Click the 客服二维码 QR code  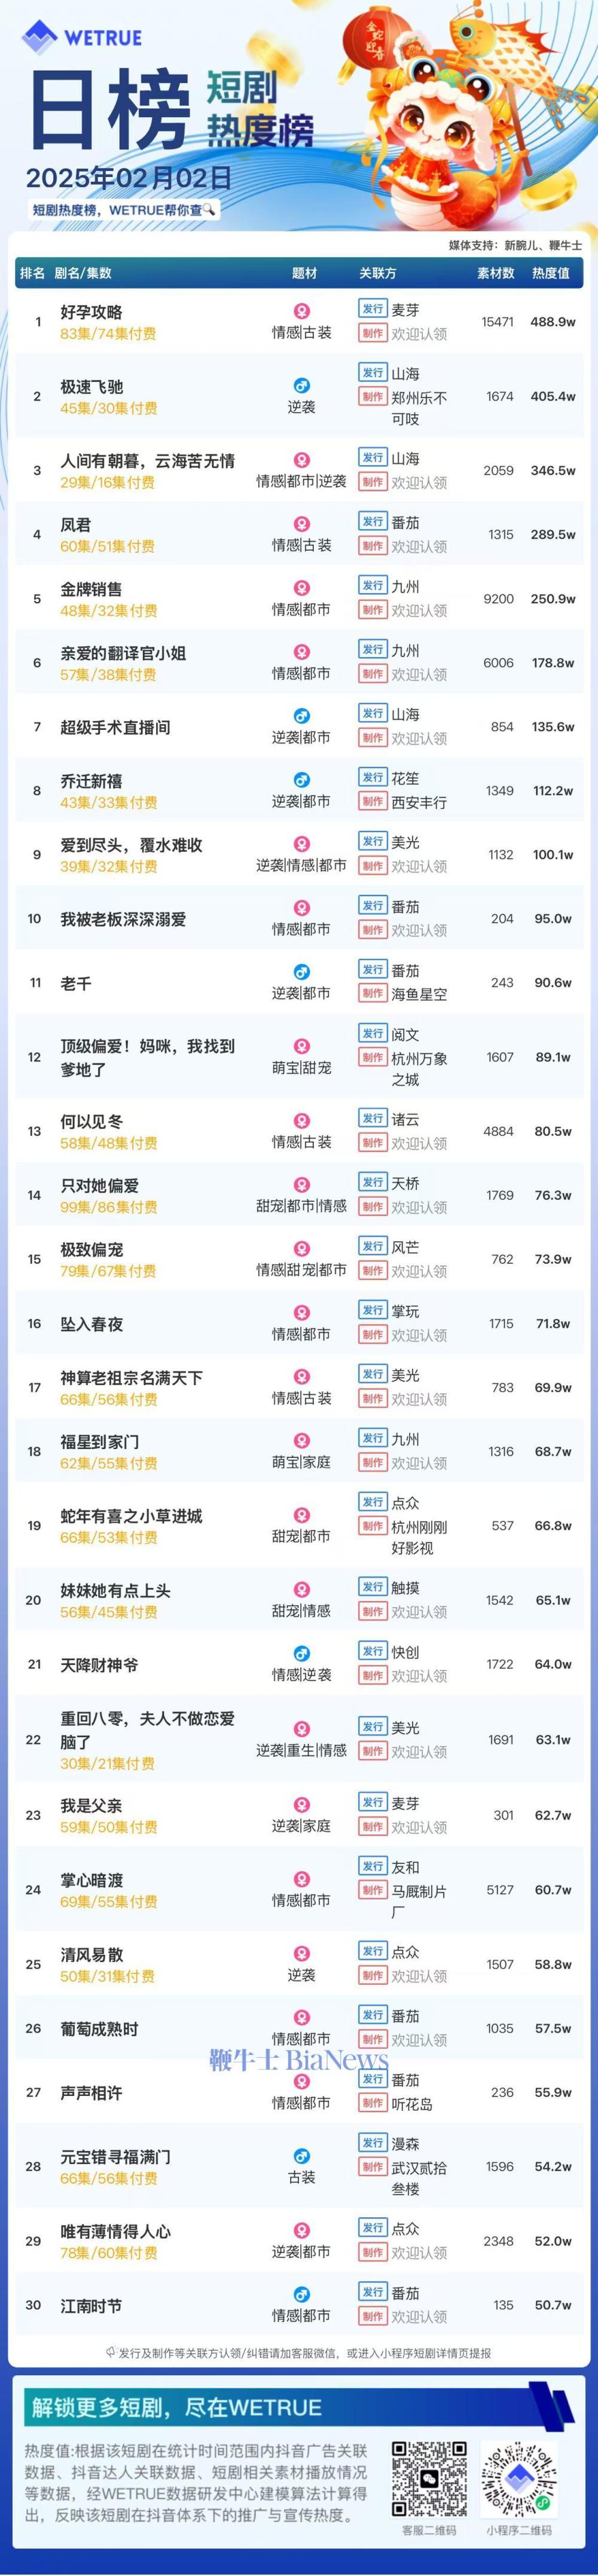click(x=429, y=2478)
